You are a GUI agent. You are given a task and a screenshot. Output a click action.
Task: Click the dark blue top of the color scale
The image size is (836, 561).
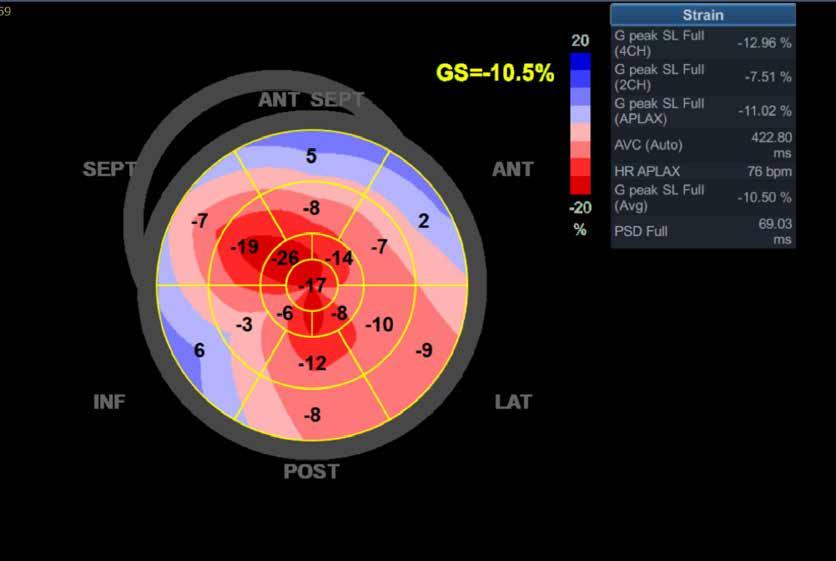pyautogui.click(x=580, y=61)
